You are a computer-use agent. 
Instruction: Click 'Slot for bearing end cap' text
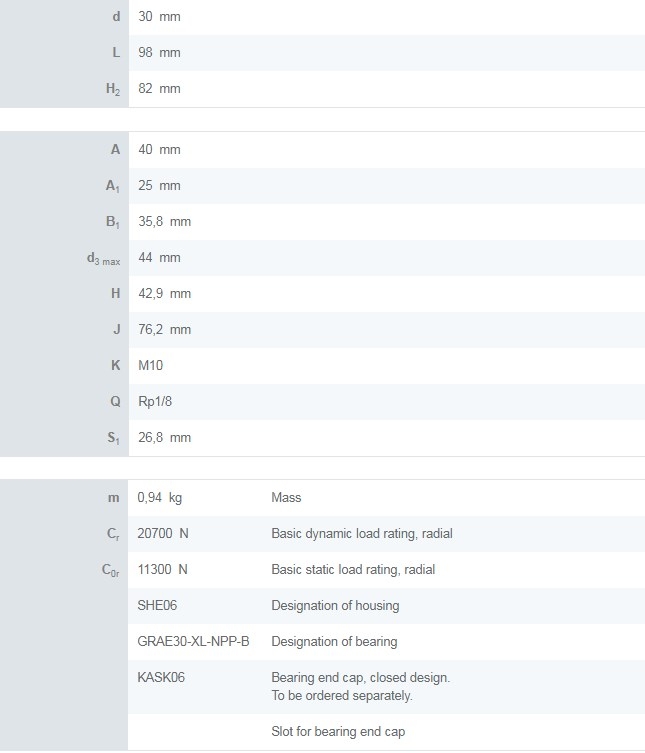(338, 732)
